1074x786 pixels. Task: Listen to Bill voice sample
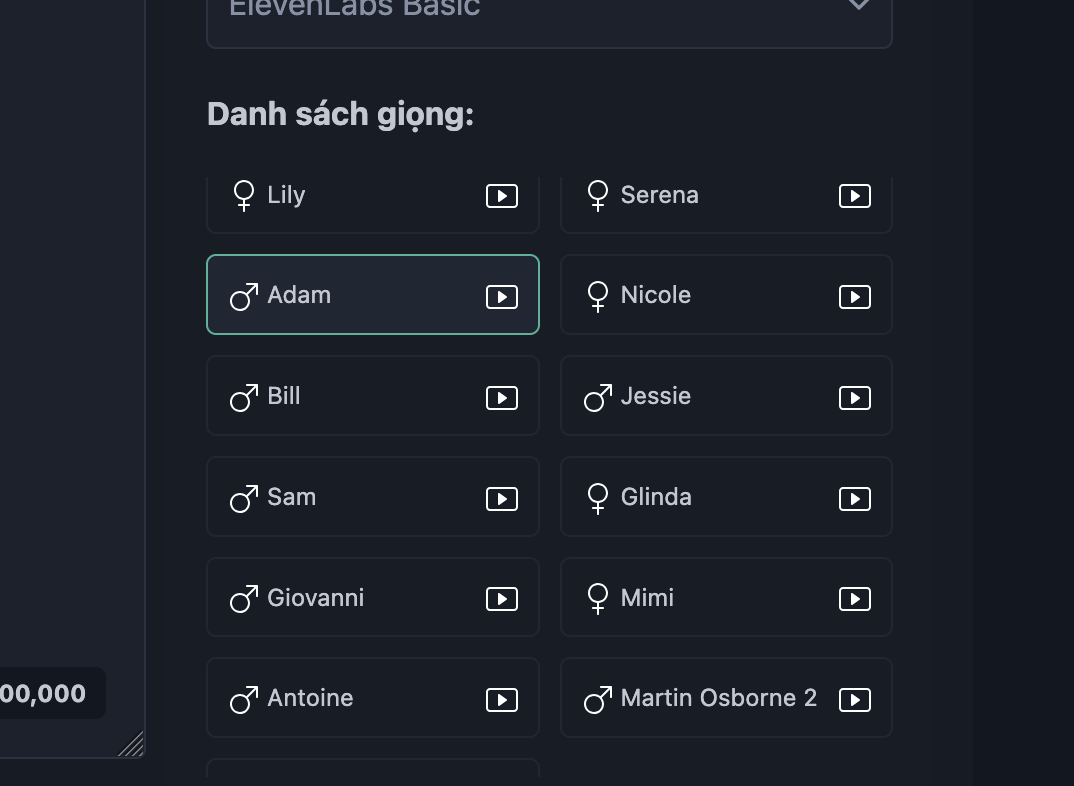[502, 397]
